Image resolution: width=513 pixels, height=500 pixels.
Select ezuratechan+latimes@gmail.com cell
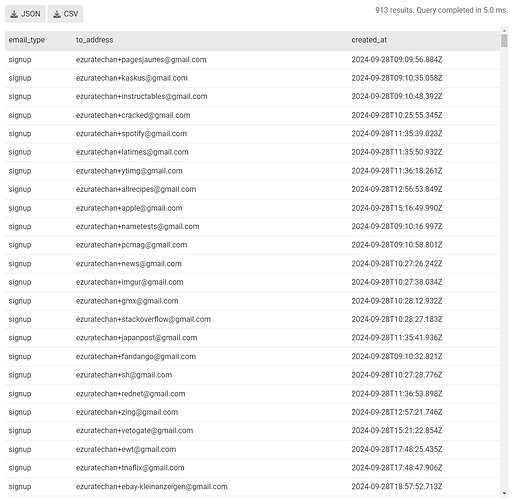[x=132, y=152]
